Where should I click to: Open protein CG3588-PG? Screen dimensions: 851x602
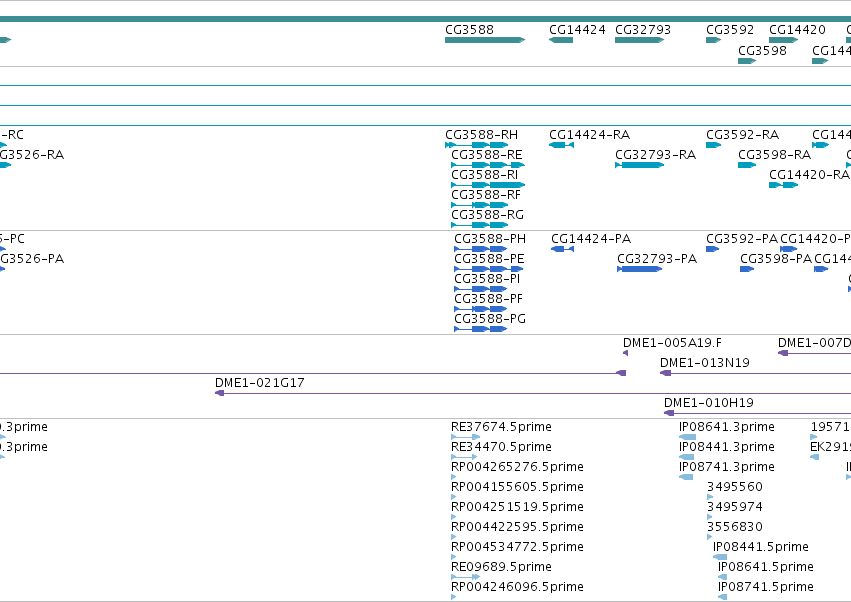click(481, 329)
